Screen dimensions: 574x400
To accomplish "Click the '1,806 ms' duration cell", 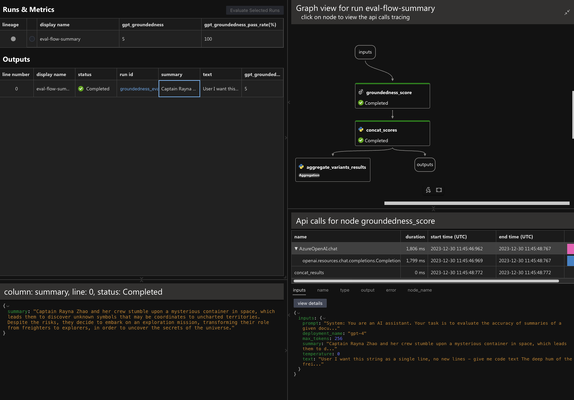I will [x=415, y=249].
